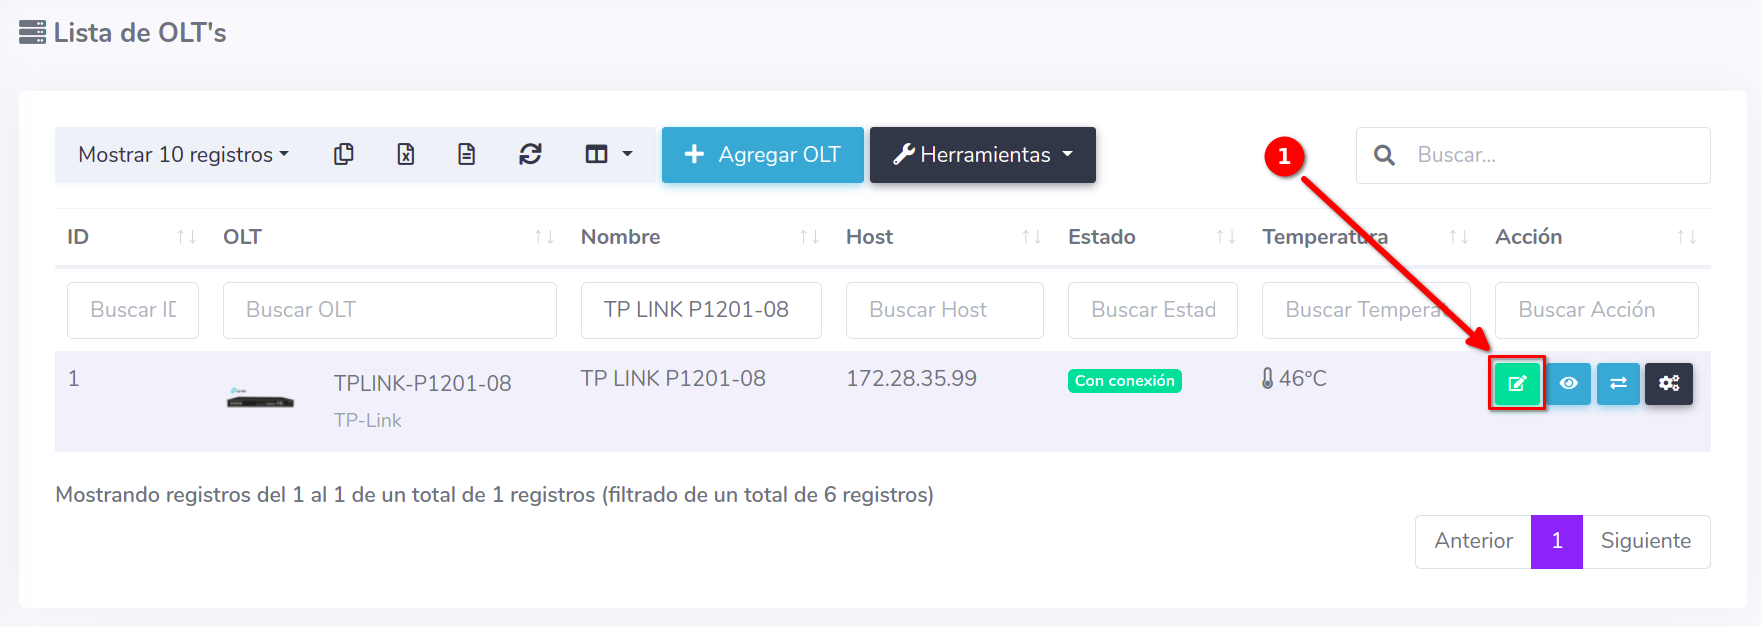Open the column visibility dropdown
Image resolution: width=1761 pixels, height=627 pixels.
tap(608, 154)
